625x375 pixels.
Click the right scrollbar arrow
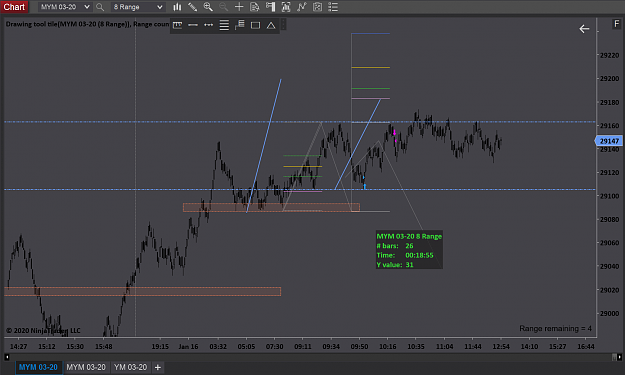tap(619, 357)
